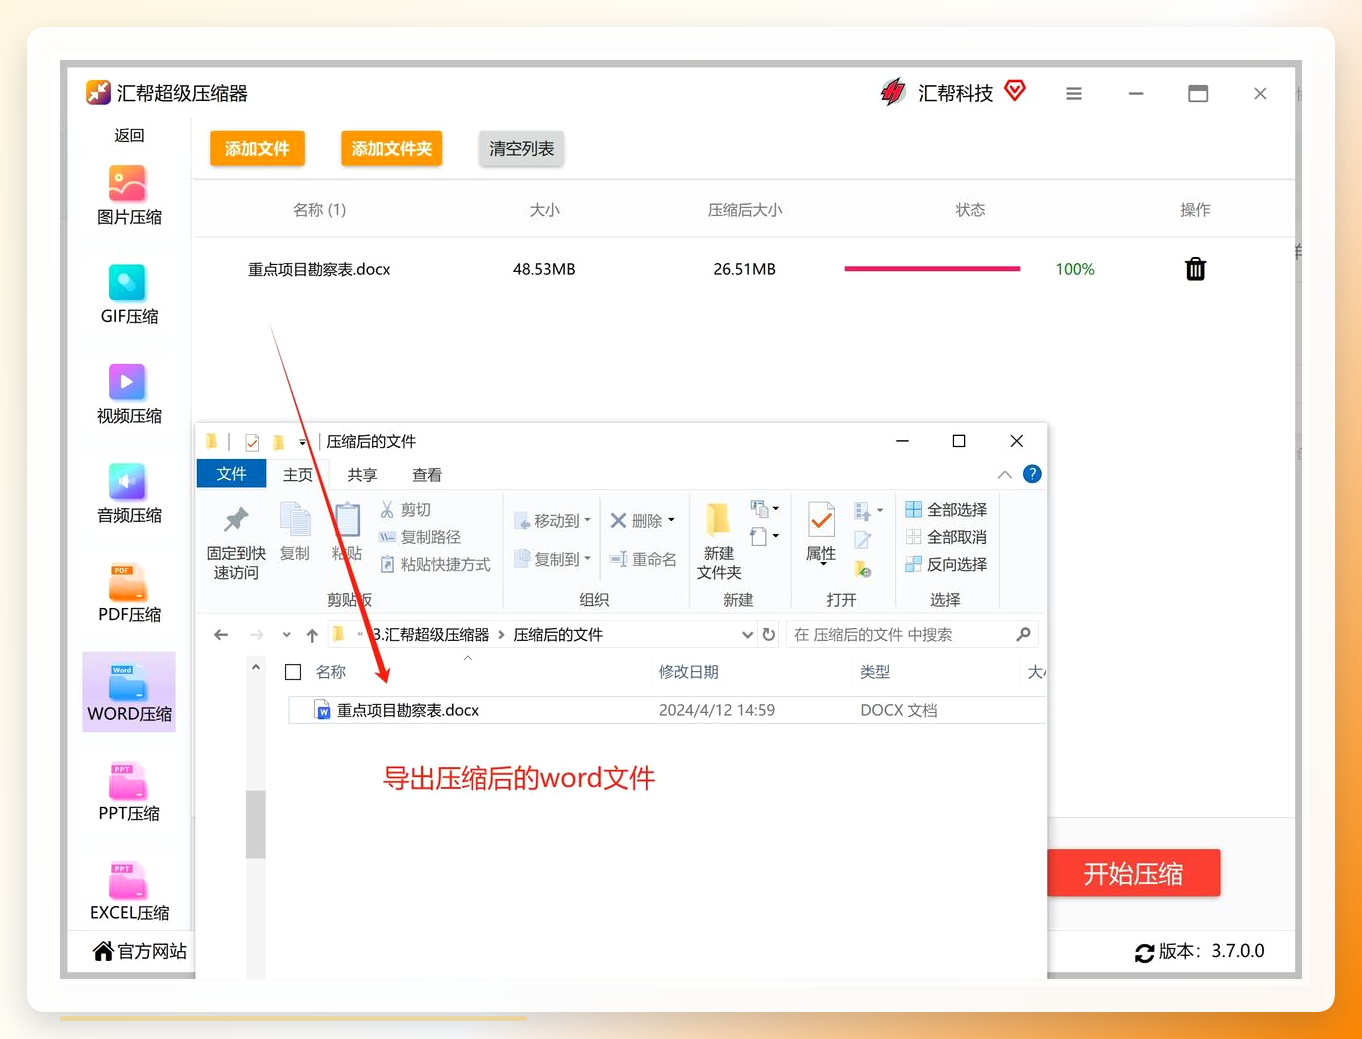This screenshot has height=1039, width=1362.
Task: Click the 添加文件 button
Action: [257, 148]
